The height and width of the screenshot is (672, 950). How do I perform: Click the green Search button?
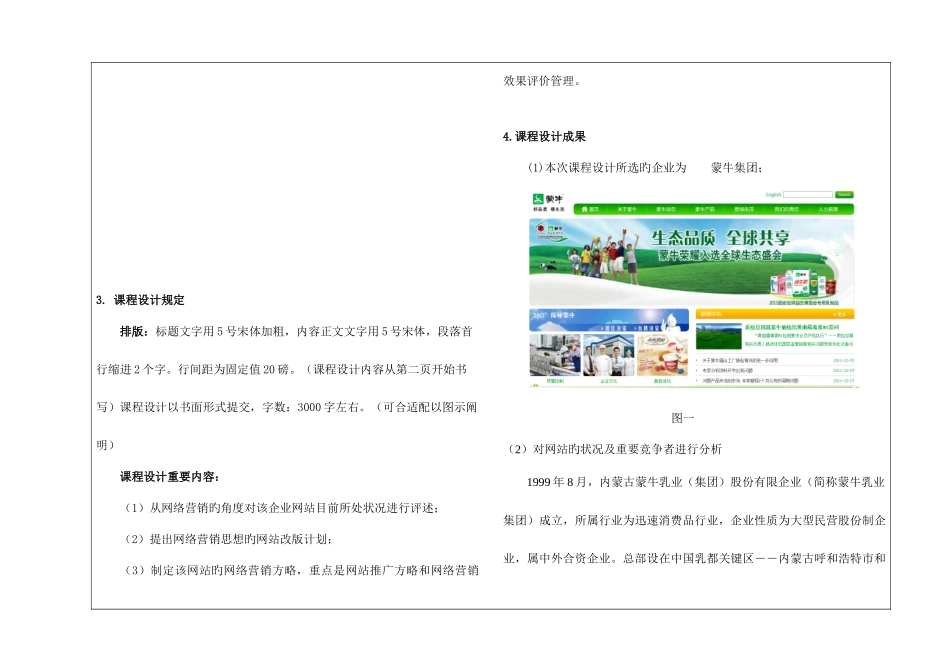point(844,195)
